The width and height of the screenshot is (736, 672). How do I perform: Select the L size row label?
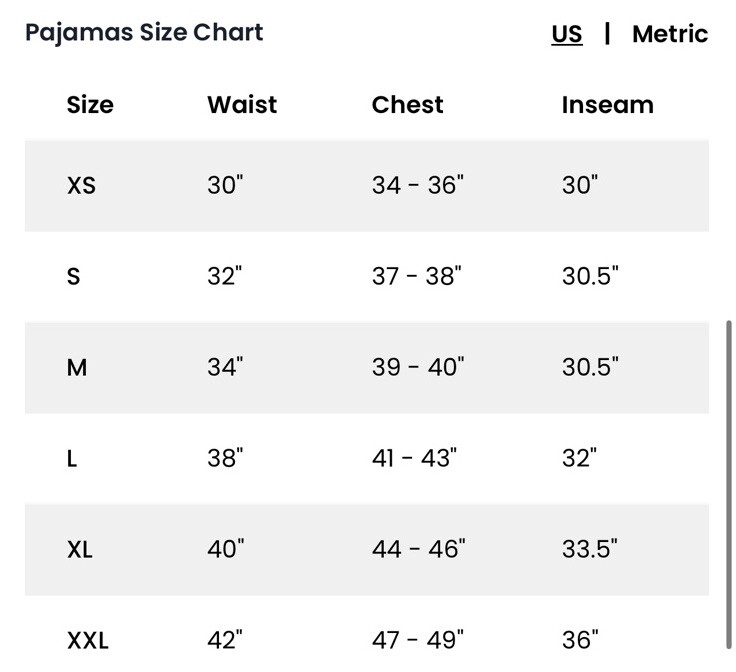72,459
